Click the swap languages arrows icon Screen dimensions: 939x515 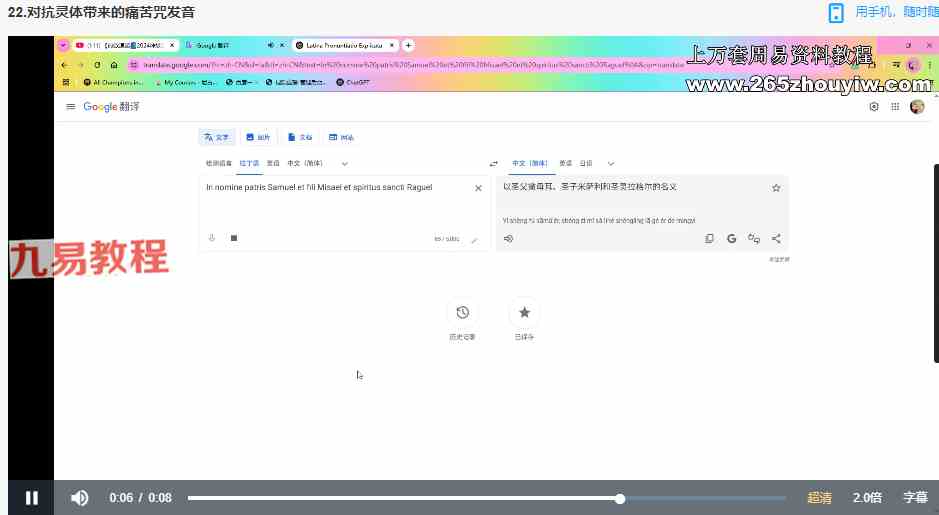coord(493,163)
